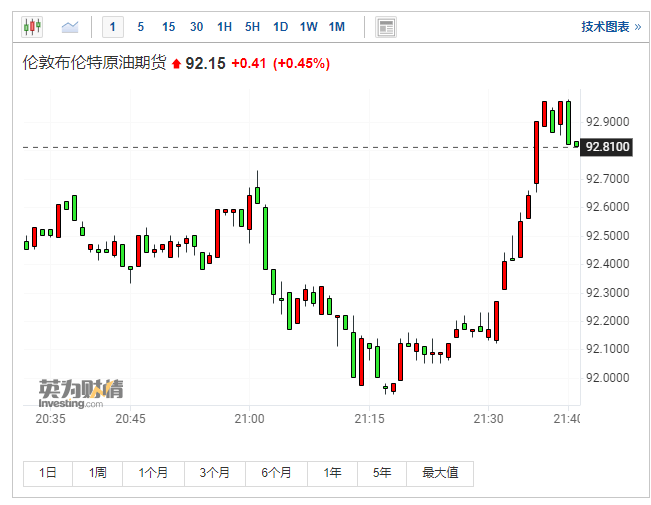Click the 21:00 time axis label
This screenshot has height=505, width=651.
249,419
